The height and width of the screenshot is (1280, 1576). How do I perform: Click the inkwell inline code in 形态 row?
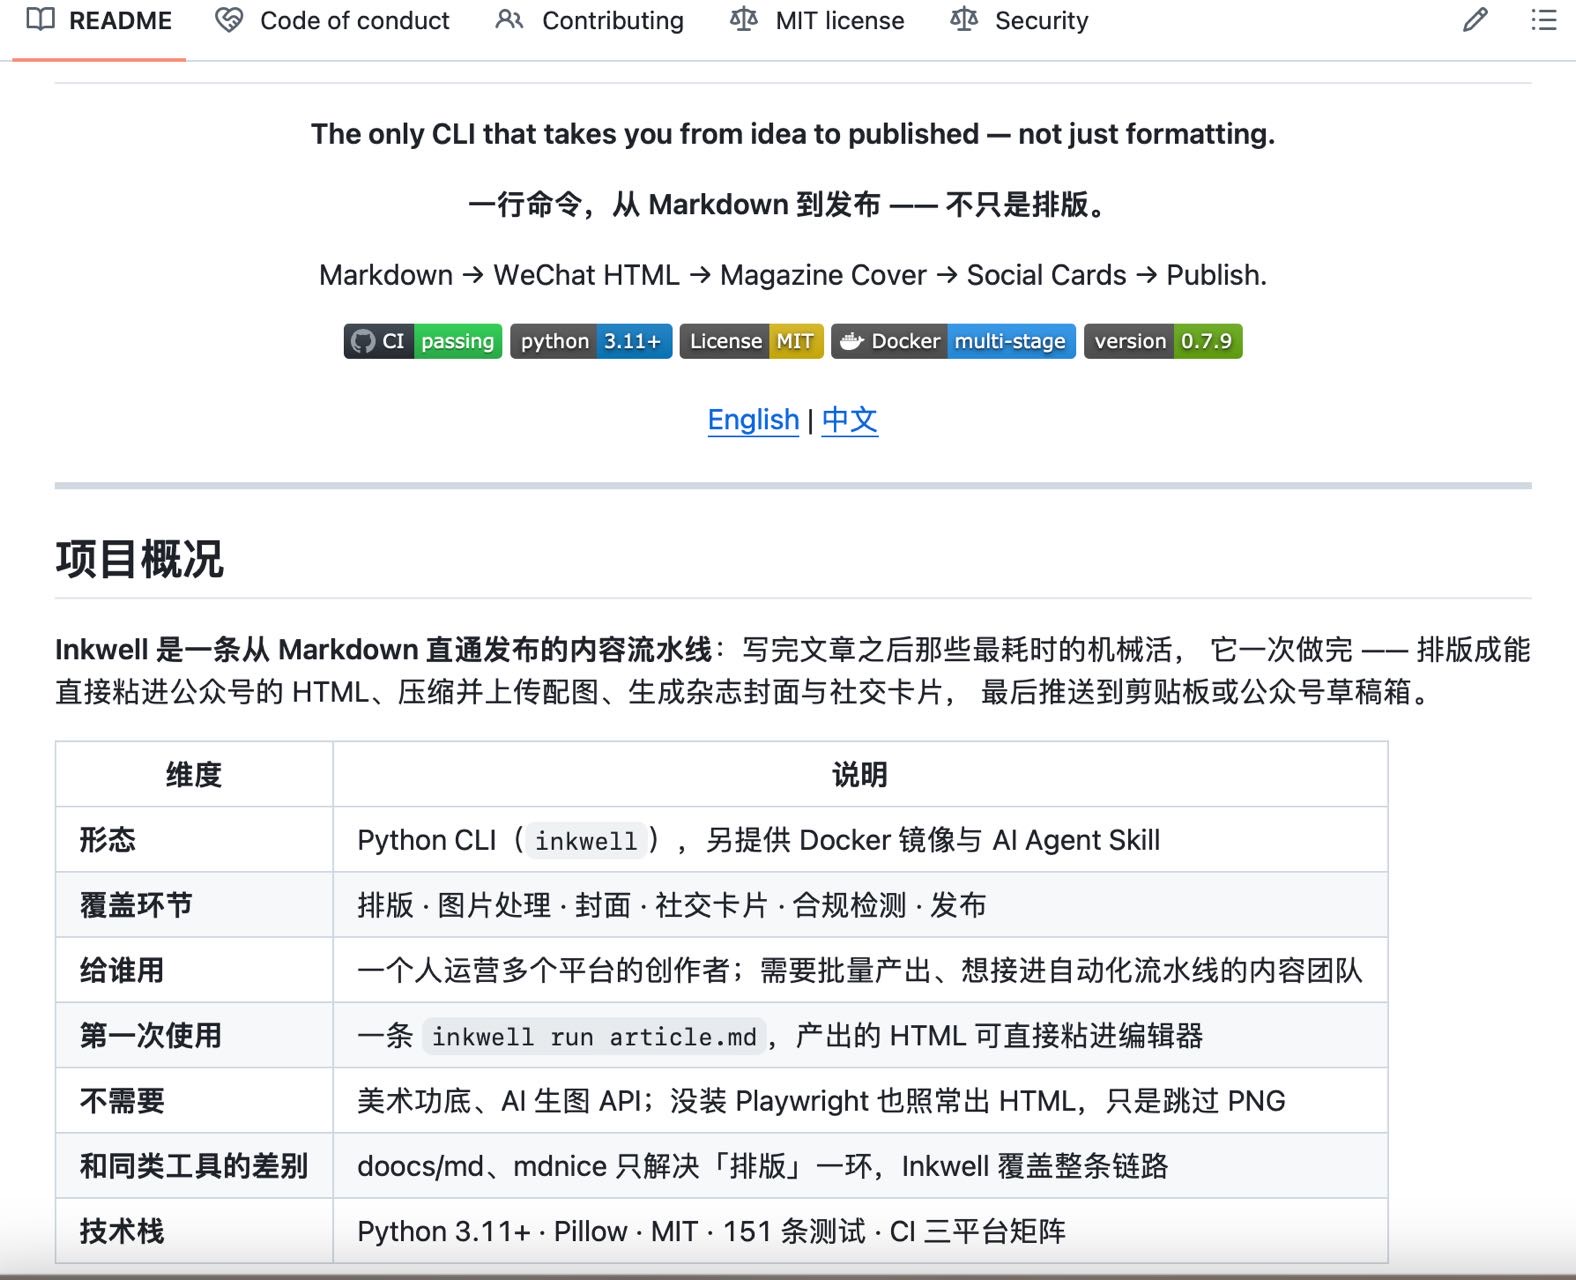[585, 841]
